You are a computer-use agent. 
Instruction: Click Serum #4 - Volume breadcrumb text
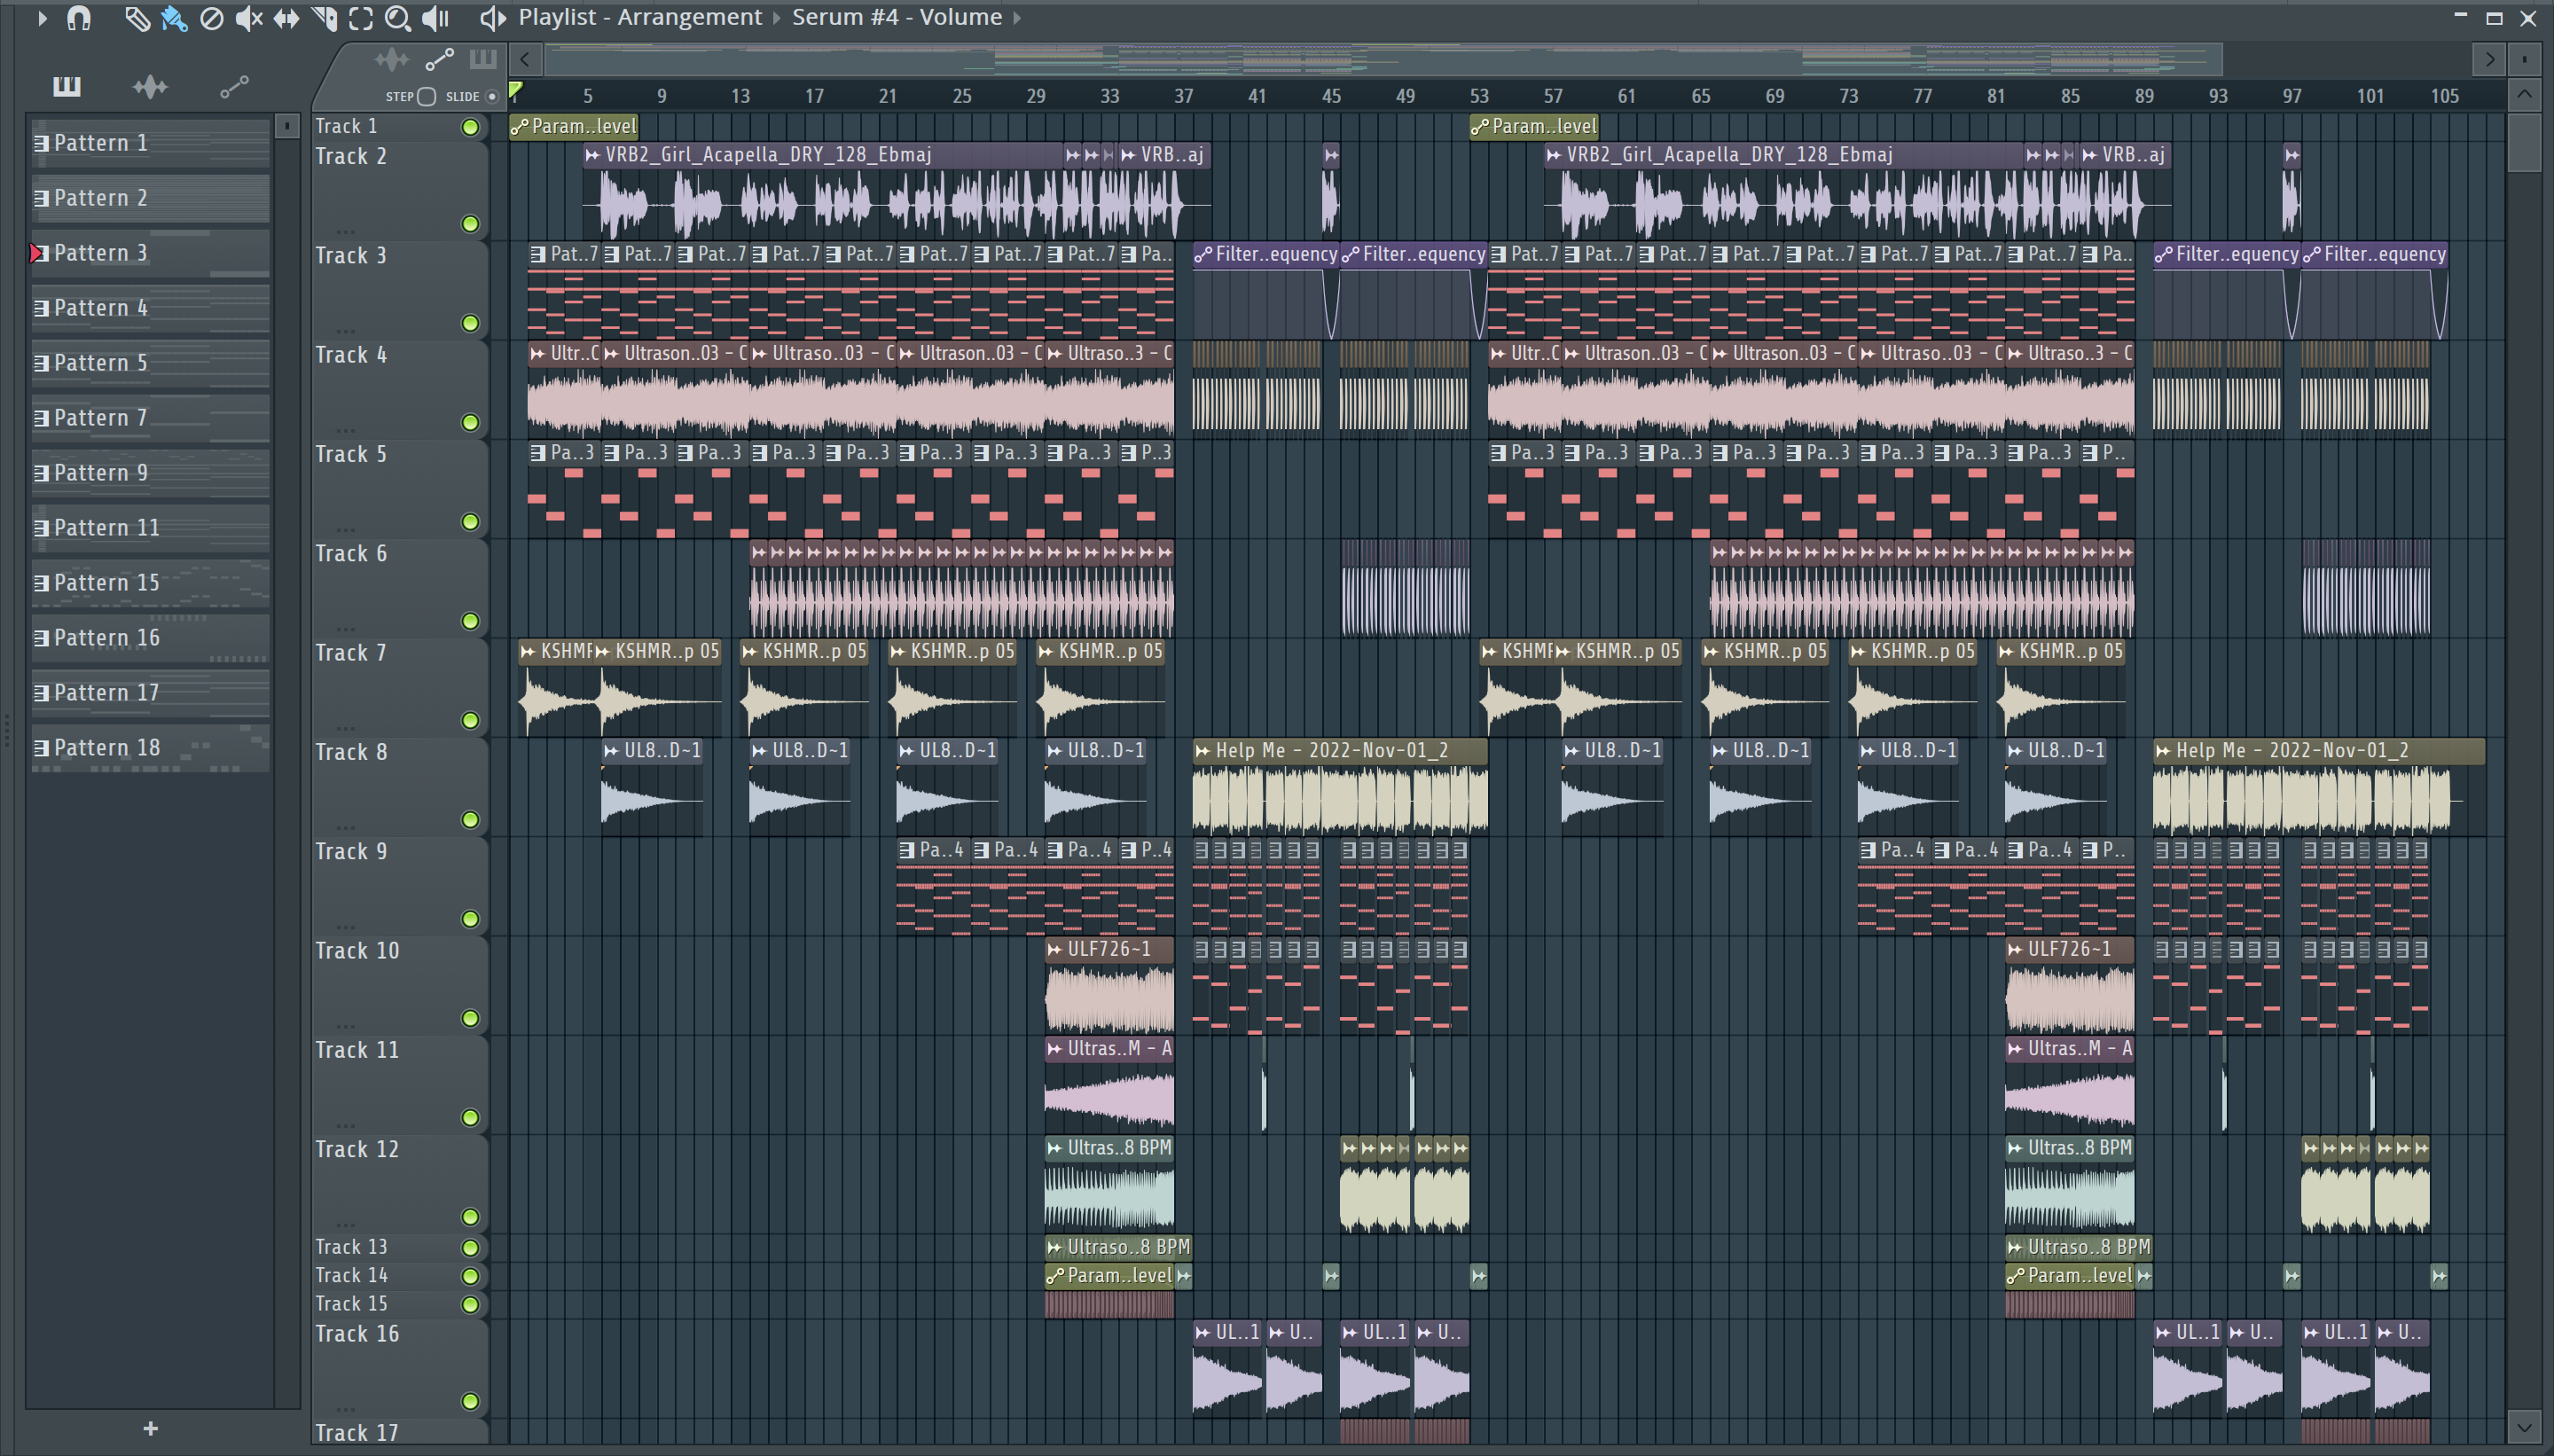897,18
